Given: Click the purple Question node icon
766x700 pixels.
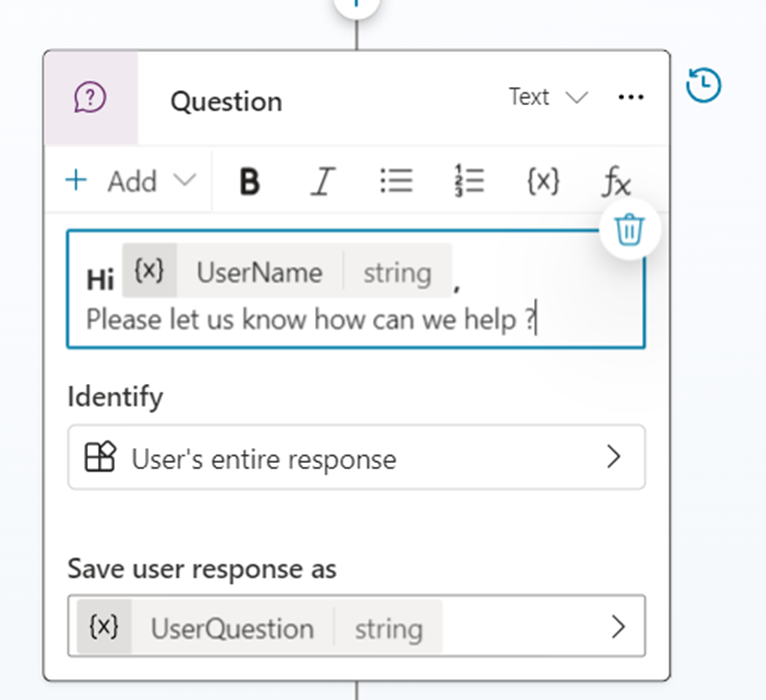Looking at the screenshot, I should pyautogui.click(x=91, y=98).
